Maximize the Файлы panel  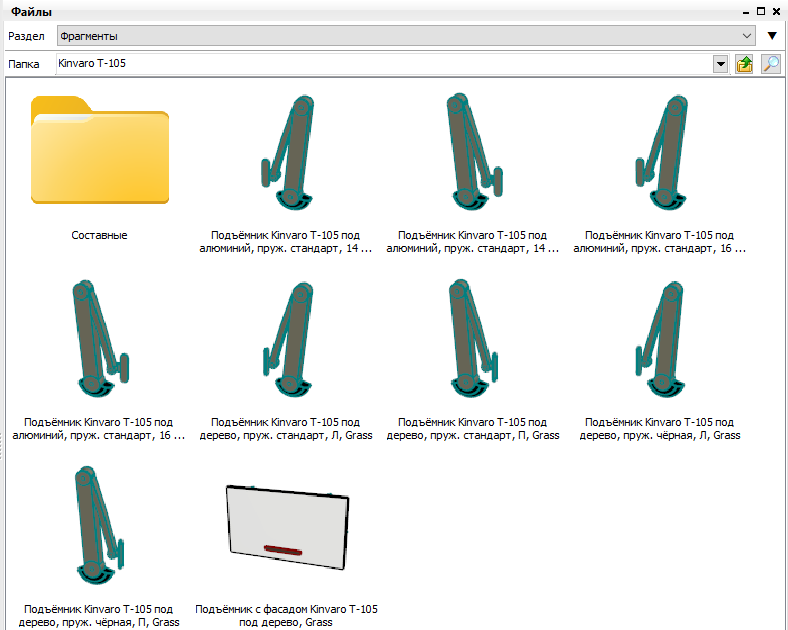(761, 11)
